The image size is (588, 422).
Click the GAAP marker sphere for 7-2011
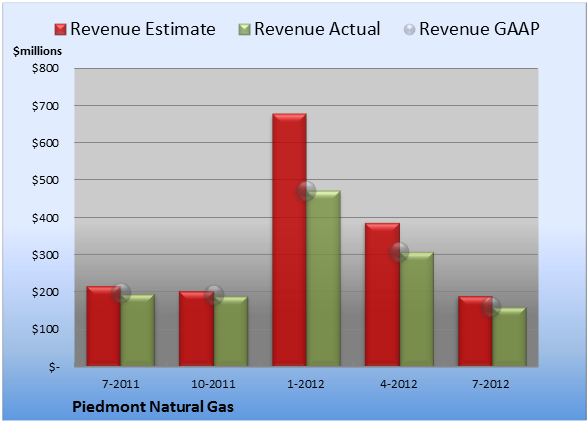(121, 293)
